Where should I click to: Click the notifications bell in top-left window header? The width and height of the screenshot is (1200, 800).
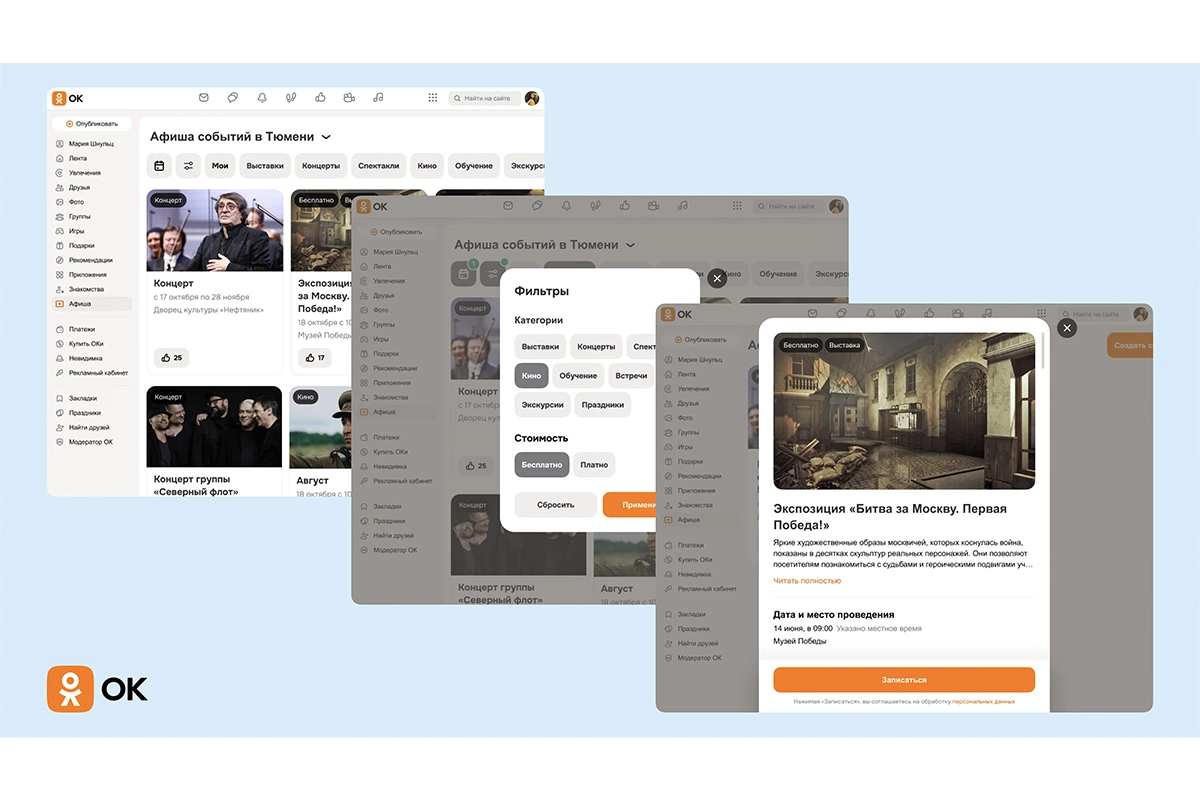click(x=262, y=98)
